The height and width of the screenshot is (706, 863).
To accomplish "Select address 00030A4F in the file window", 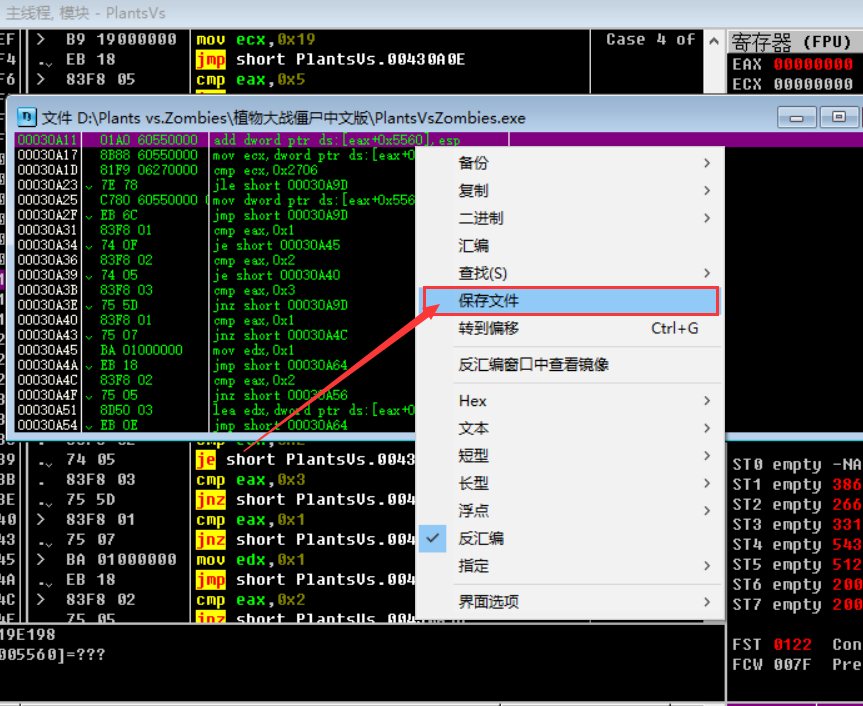I will pyautogui.click(x=48, y=395).
